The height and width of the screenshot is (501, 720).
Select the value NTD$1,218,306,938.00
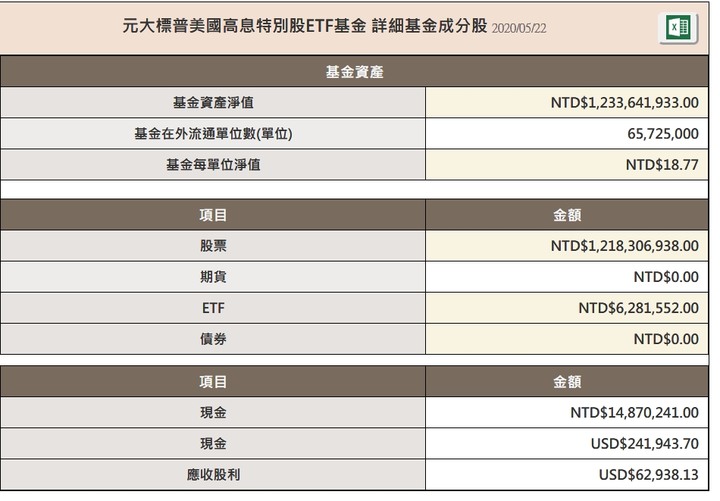625,246
